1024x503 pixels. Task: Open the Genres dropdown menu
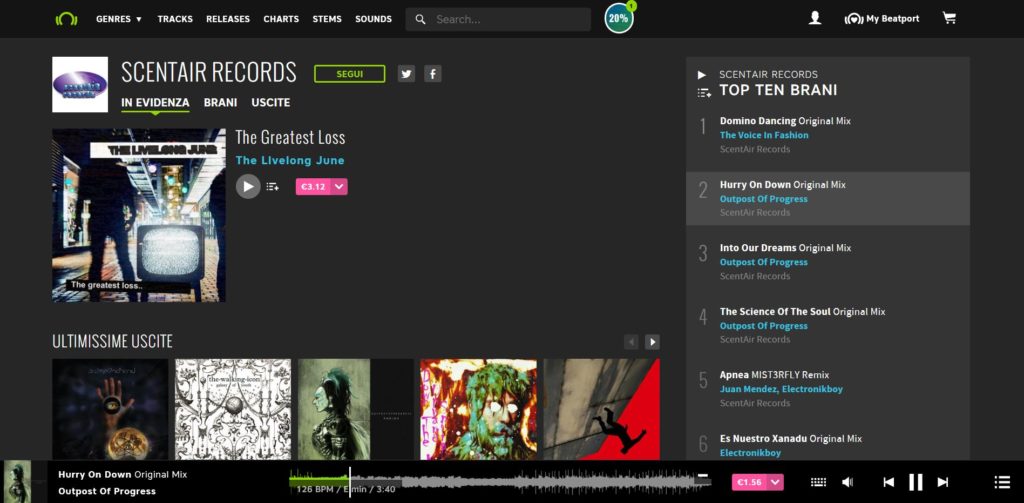point(119,19)
